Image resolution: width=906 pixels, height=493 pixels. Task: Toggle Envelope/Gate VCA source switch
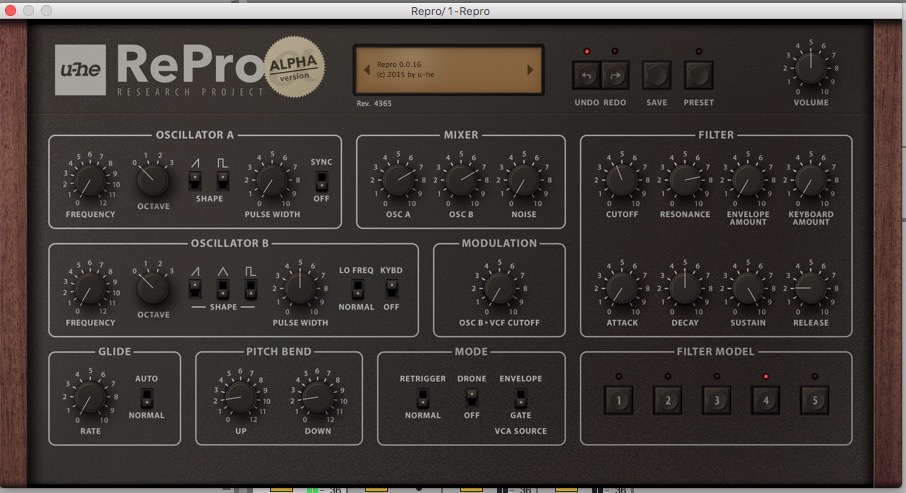(x=521, y=397)
